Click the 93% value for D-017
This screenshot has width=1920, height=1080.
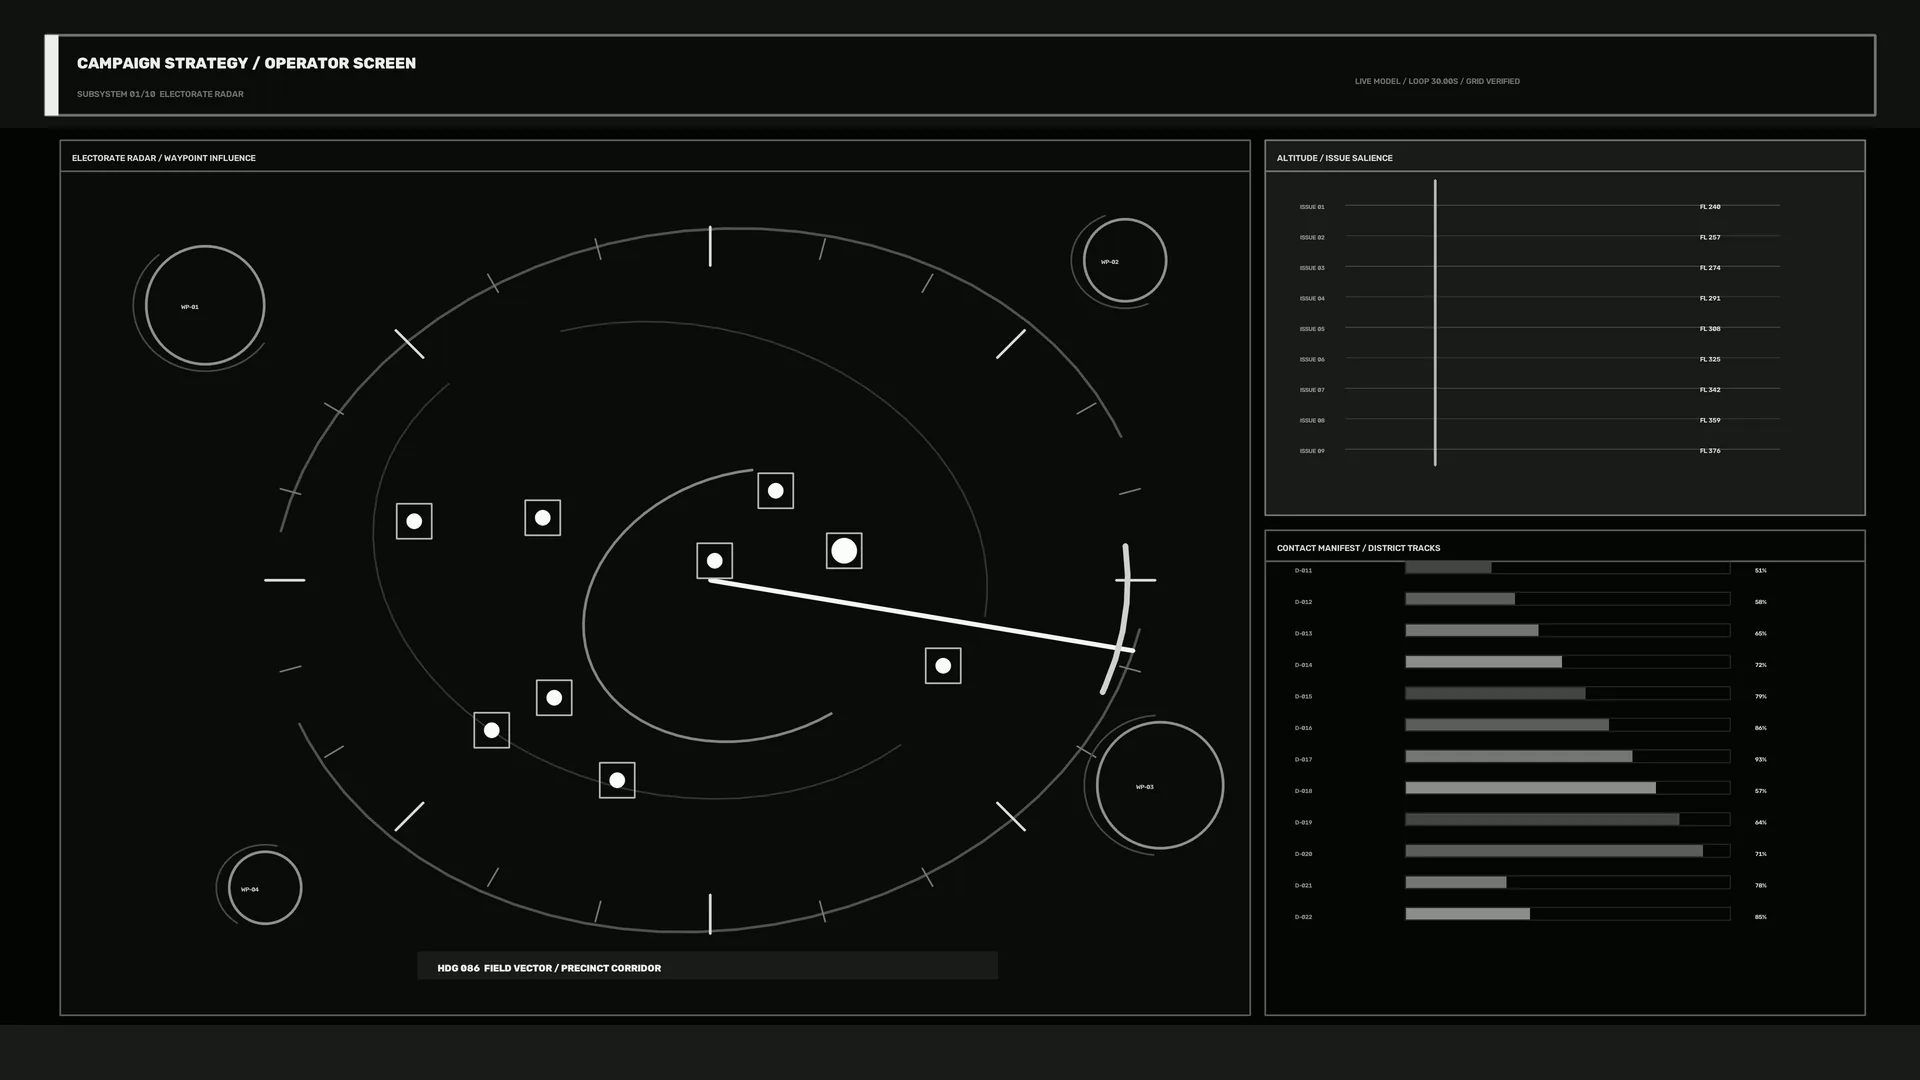tap(1760, 760)
